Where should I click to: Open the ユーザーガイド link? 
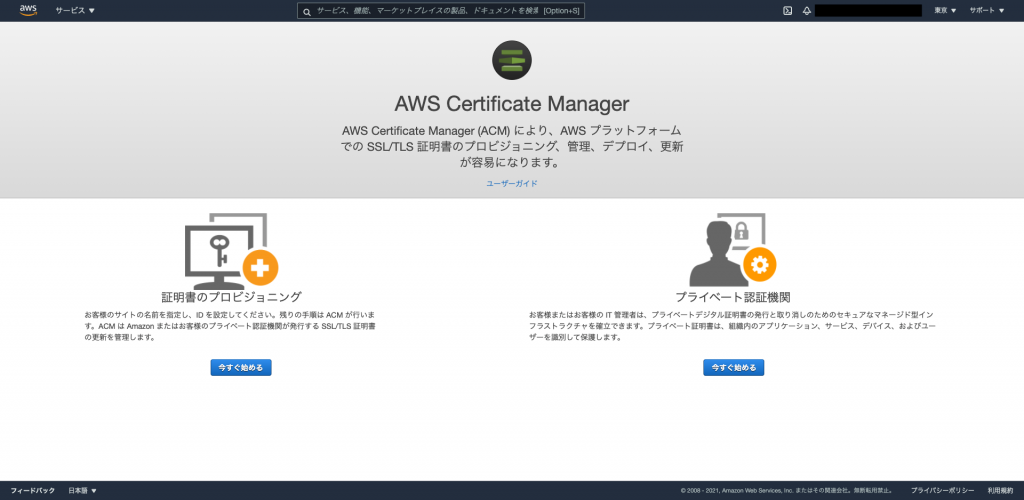coord(511,184)
